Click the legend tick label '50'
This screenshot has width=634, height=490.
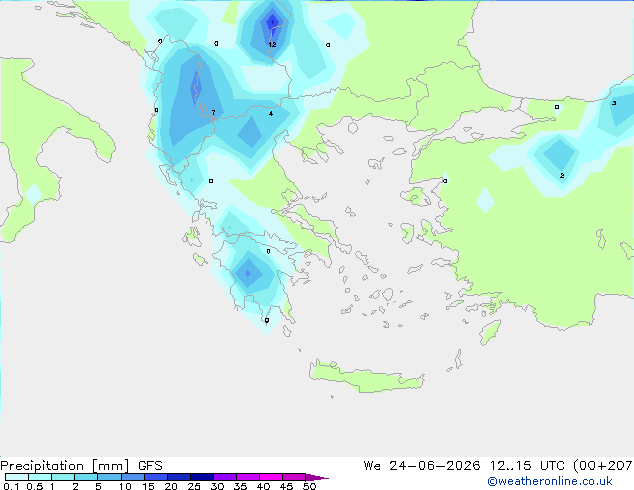[x=309, y=486]
